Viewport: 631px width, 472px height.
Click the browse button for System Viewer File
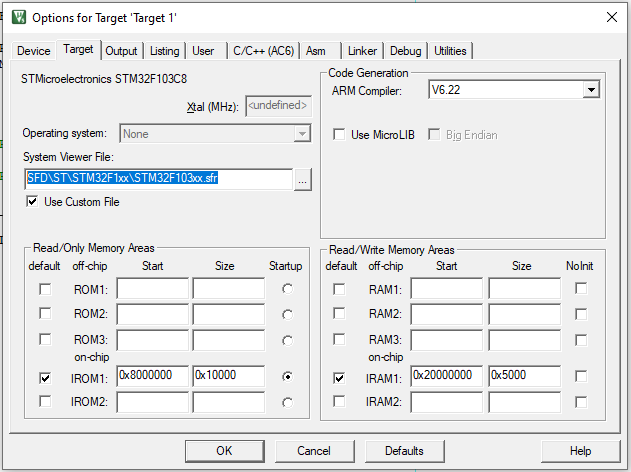pos(303,179)
